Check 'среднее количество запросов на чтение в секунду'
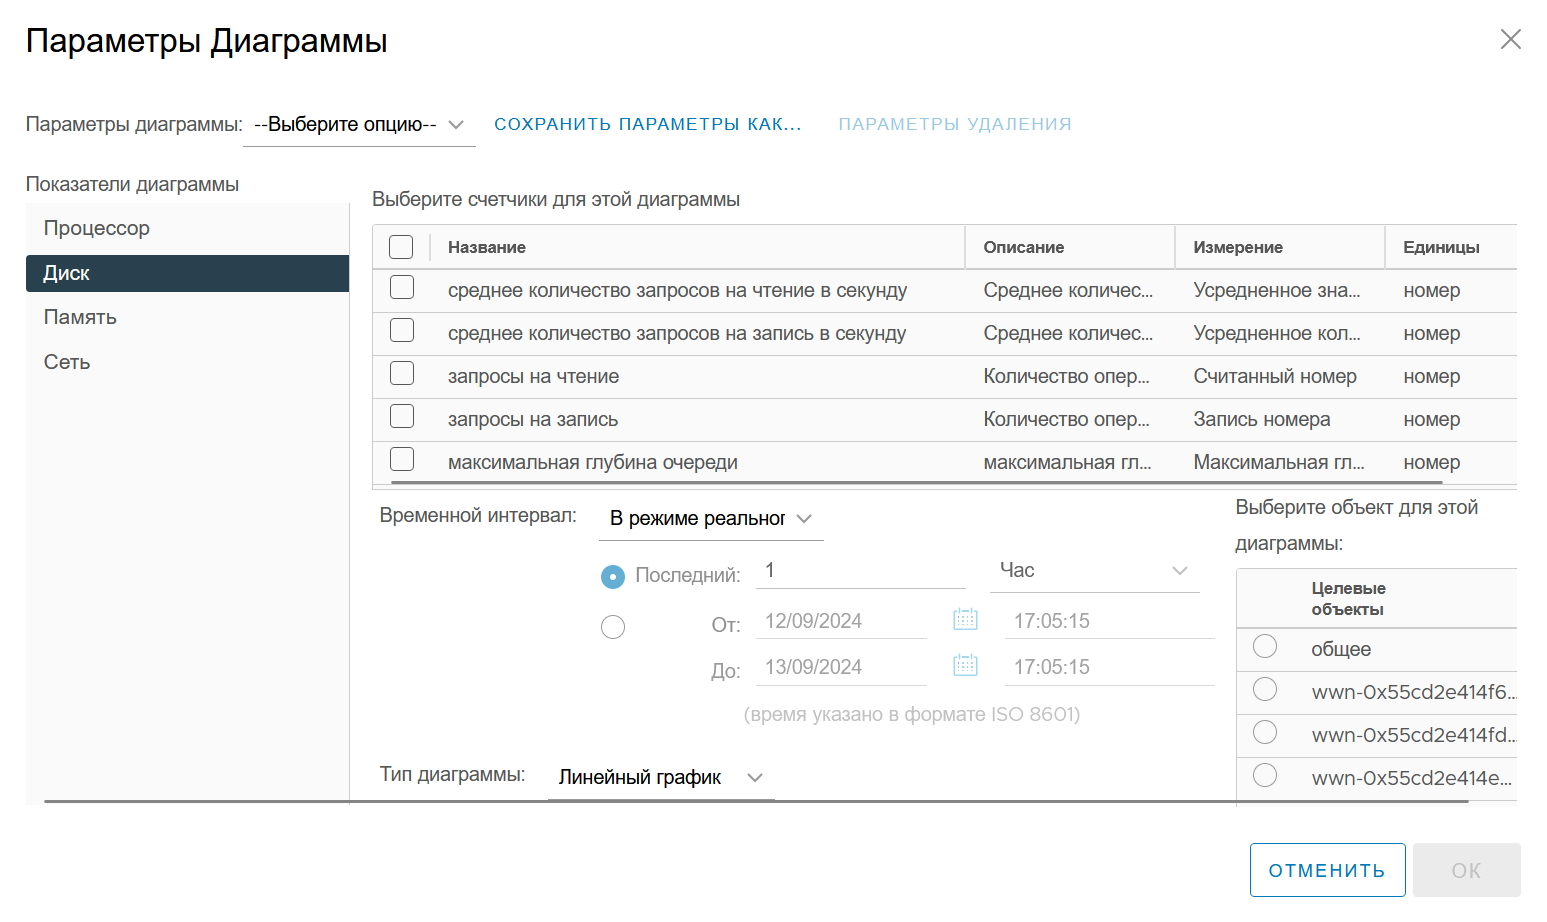This screenshot has height=922, width=1547. pos(402,288)
